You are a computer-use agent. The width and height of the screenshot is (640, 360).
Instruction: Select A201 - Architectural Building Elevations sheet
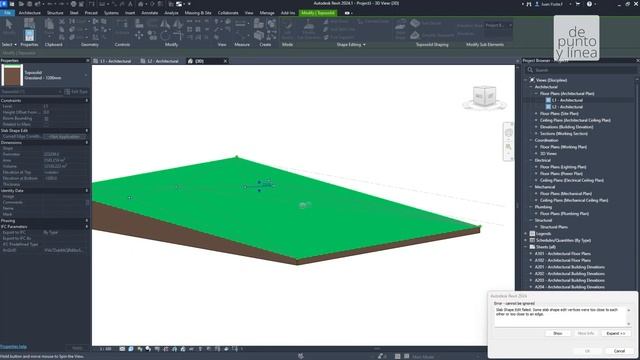pyautogui.click(x=570, y=267)
